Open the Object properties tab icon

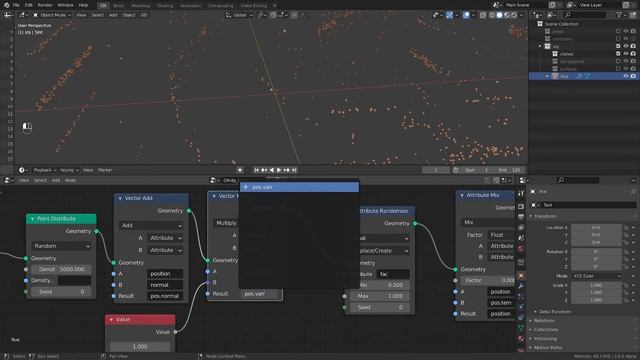tap(521, 276)
